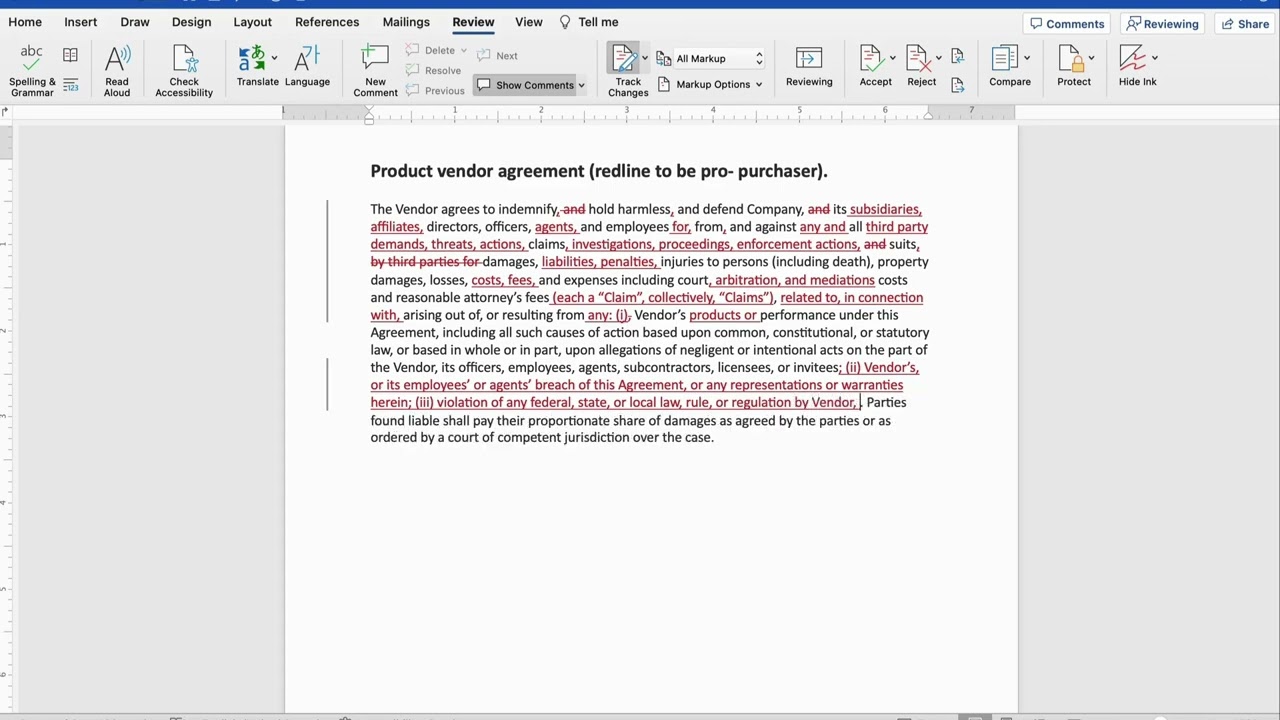Click the document title heading
This screenshot has width=1280, height=720.
point(599,171)
